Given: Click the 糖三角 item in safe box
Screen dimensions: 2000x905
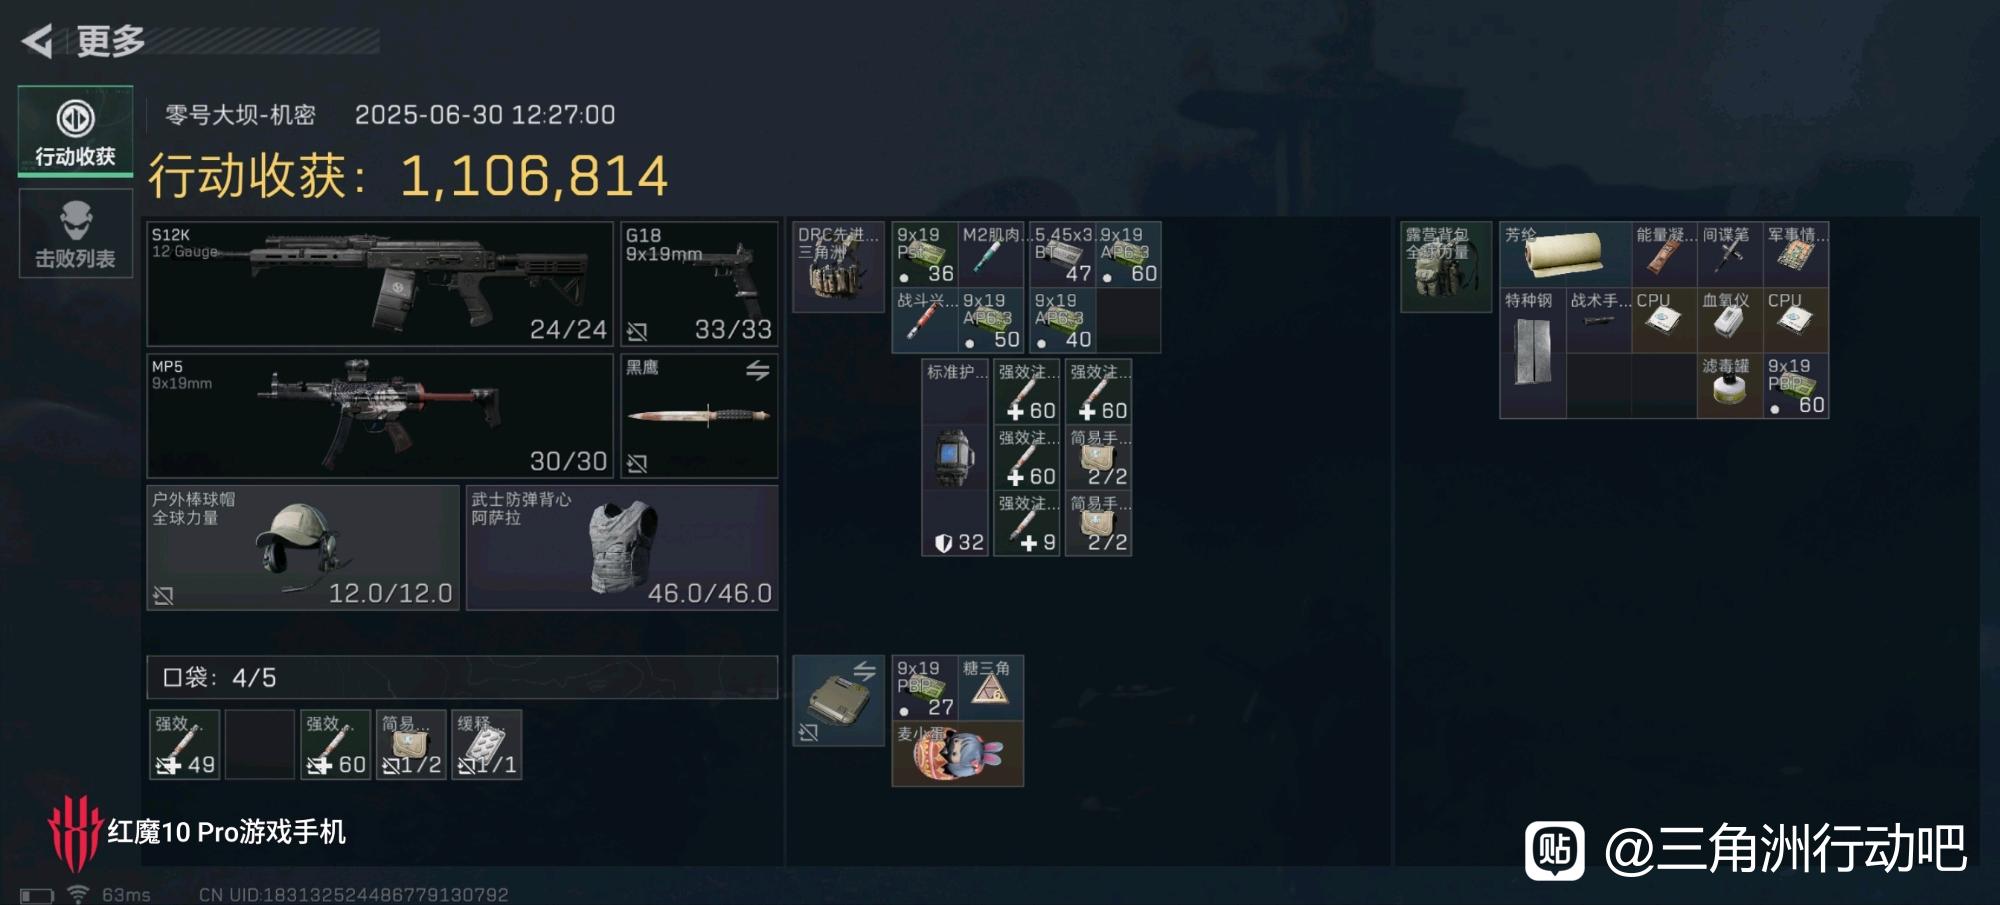Looking at the screenshot, I should [x=990, y=688].
